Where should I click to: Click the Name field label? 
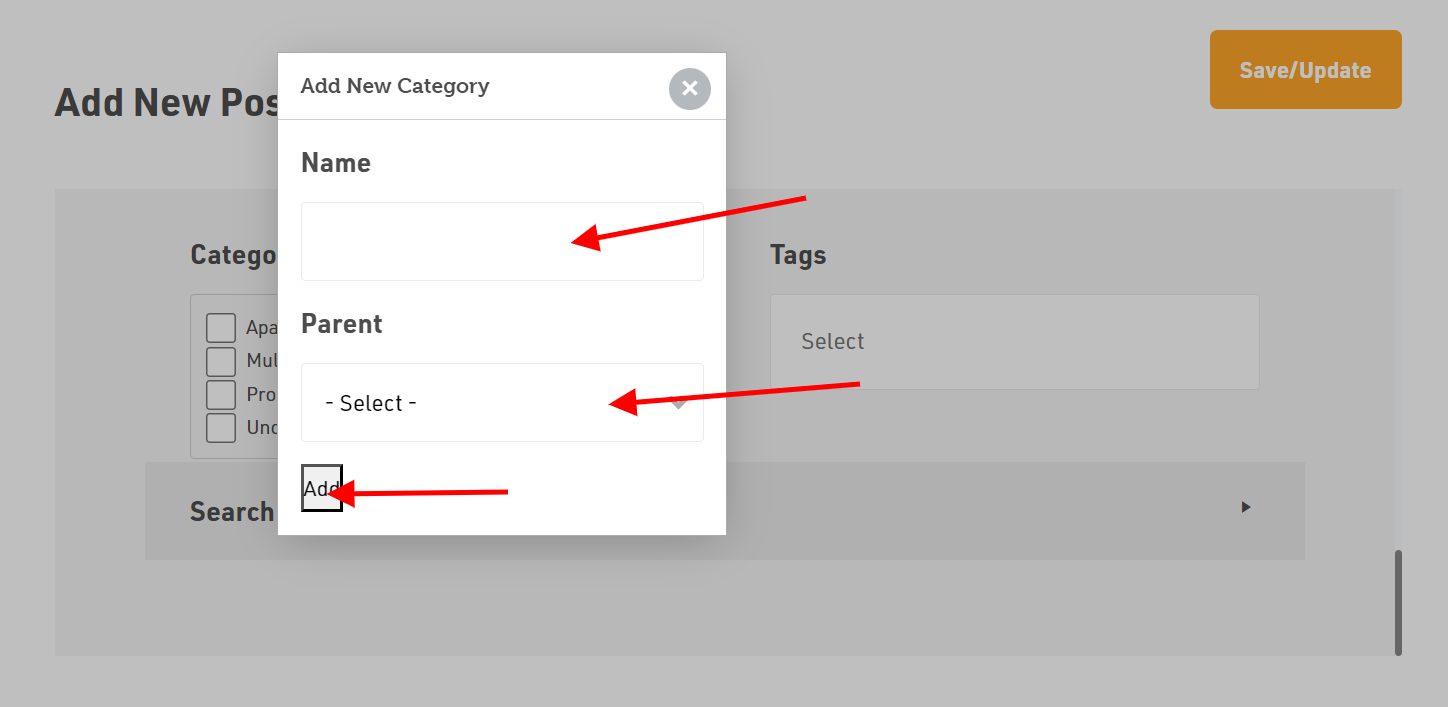point(336,163)
